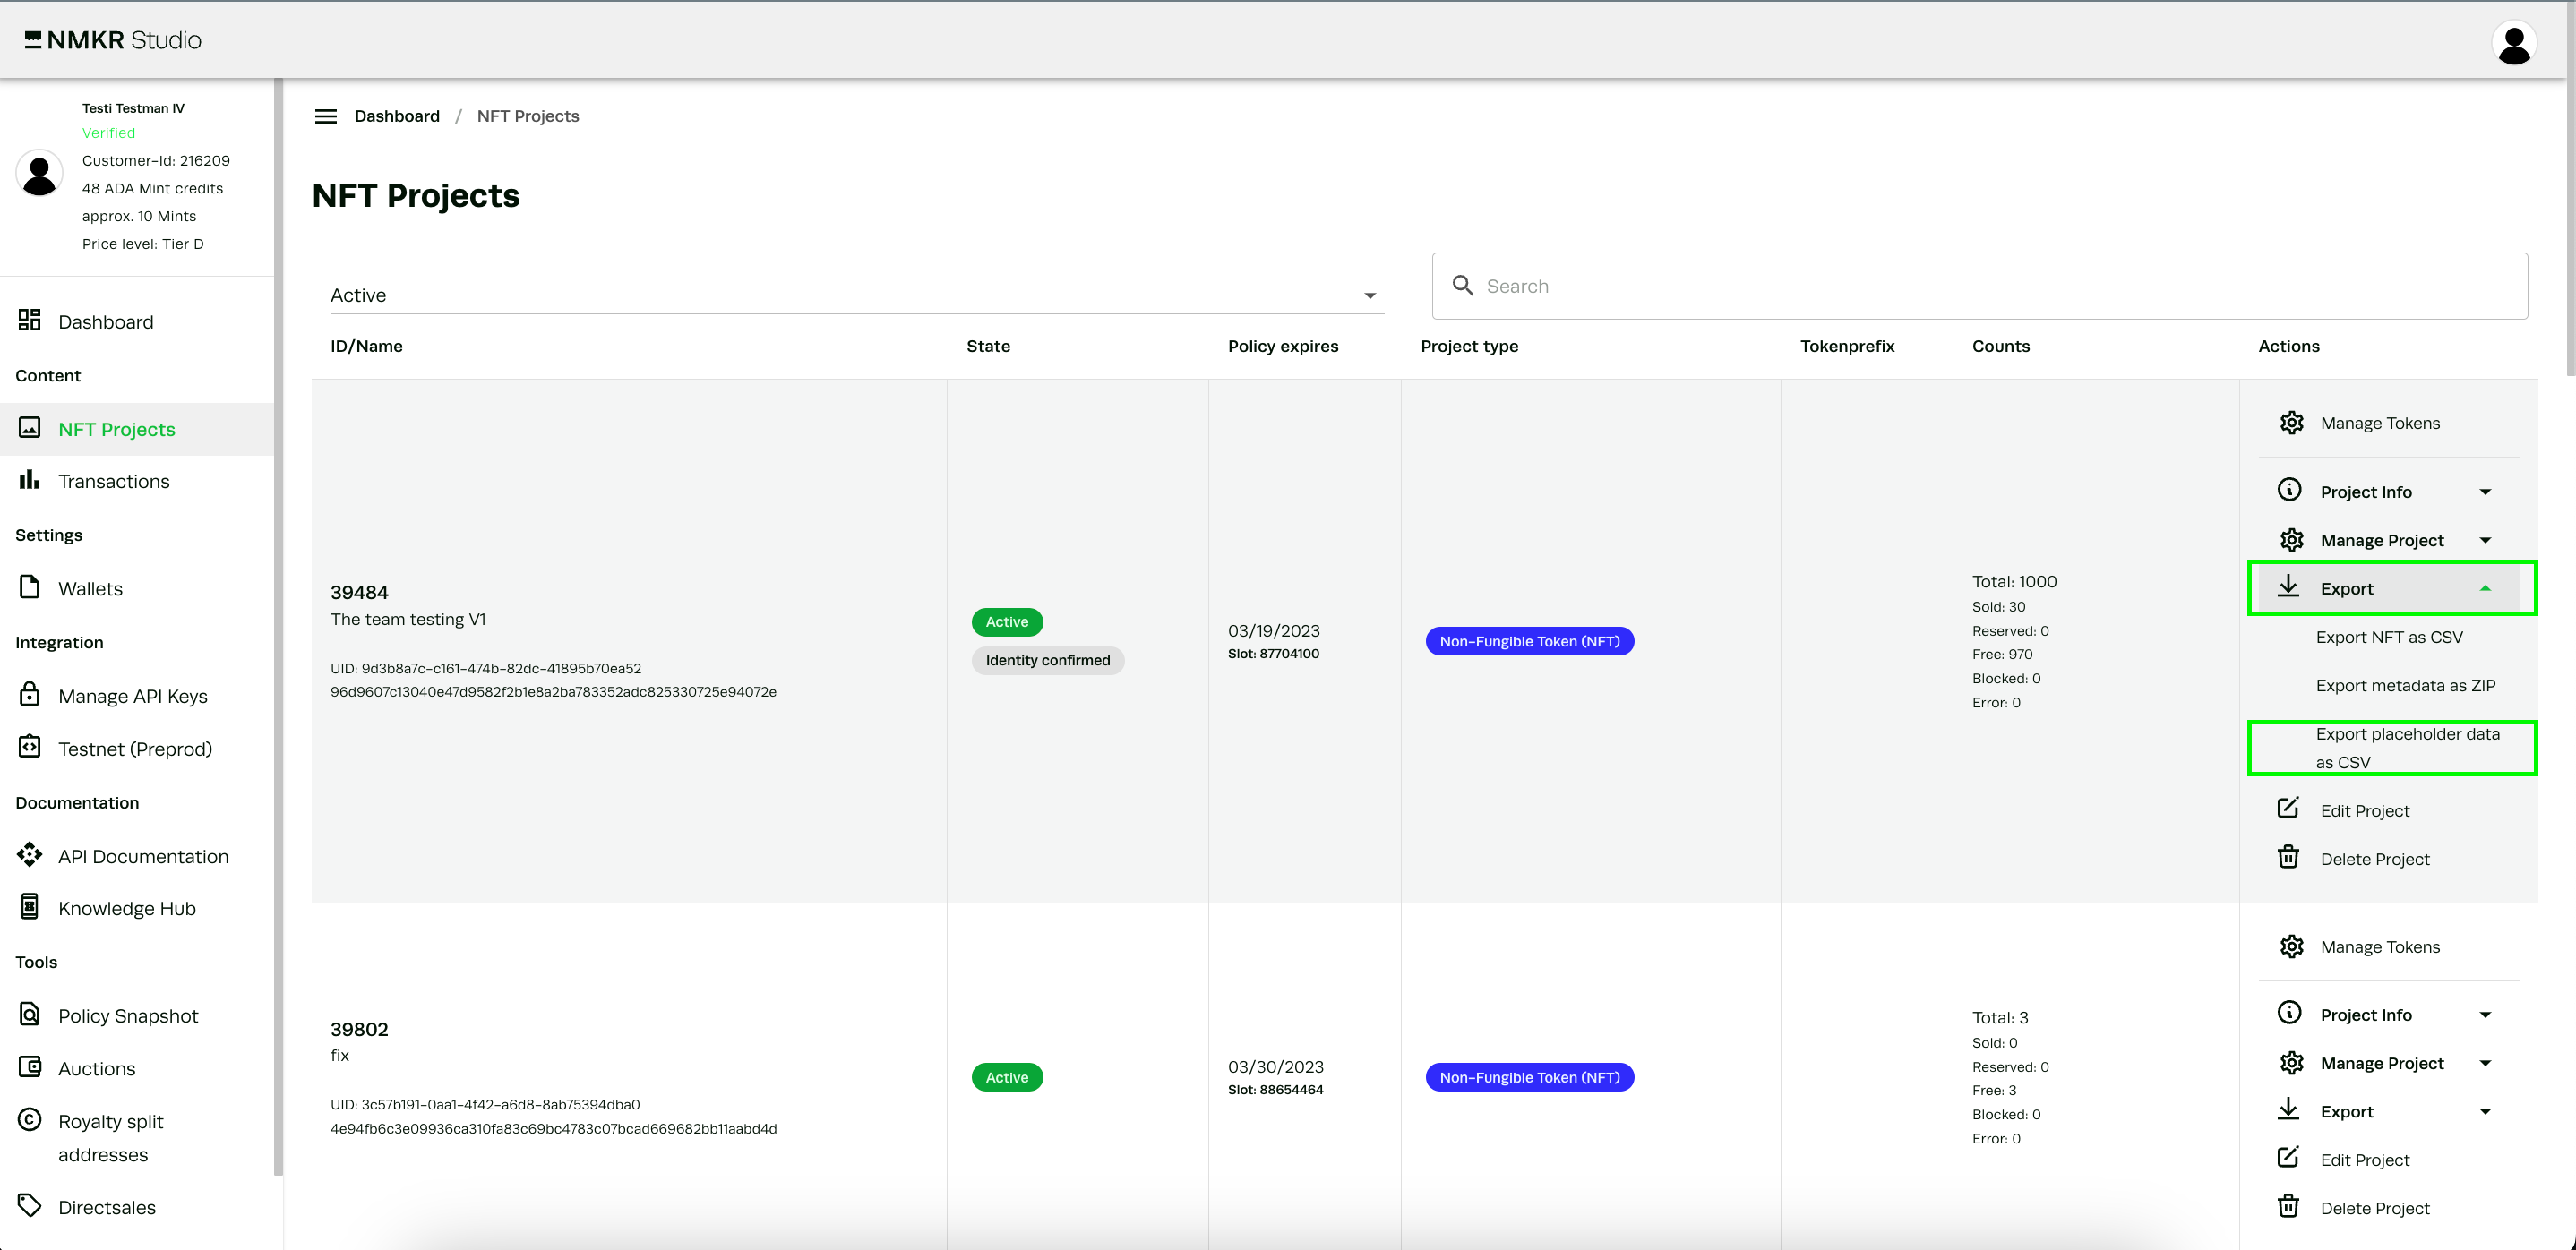The height and width of the screenshot is (1250, 2576).
Task: Select Export NFT as CSV
Action: tap(2388, 637)
